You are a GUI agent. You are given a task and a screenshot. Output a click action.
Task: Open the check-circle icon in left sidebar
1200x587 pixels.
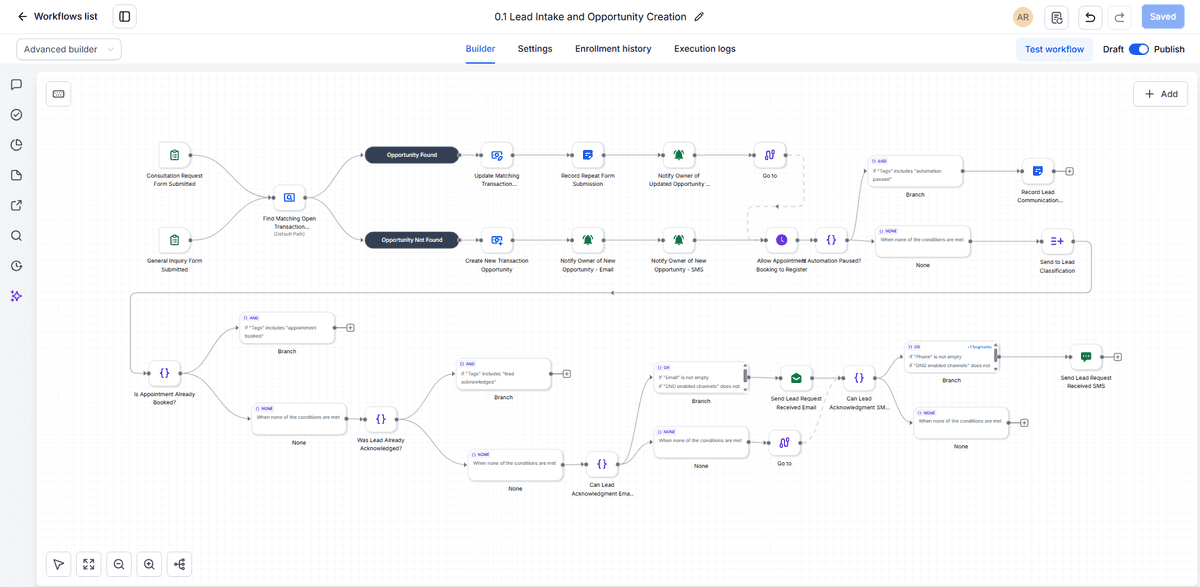click(16, 115)
